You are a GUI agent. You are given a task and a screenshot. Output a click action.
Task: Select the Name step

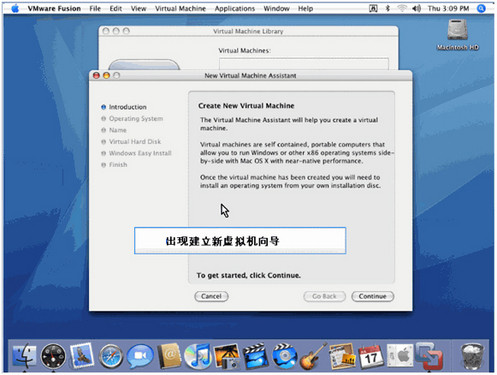pyautogui.click(x=114, y=130)
